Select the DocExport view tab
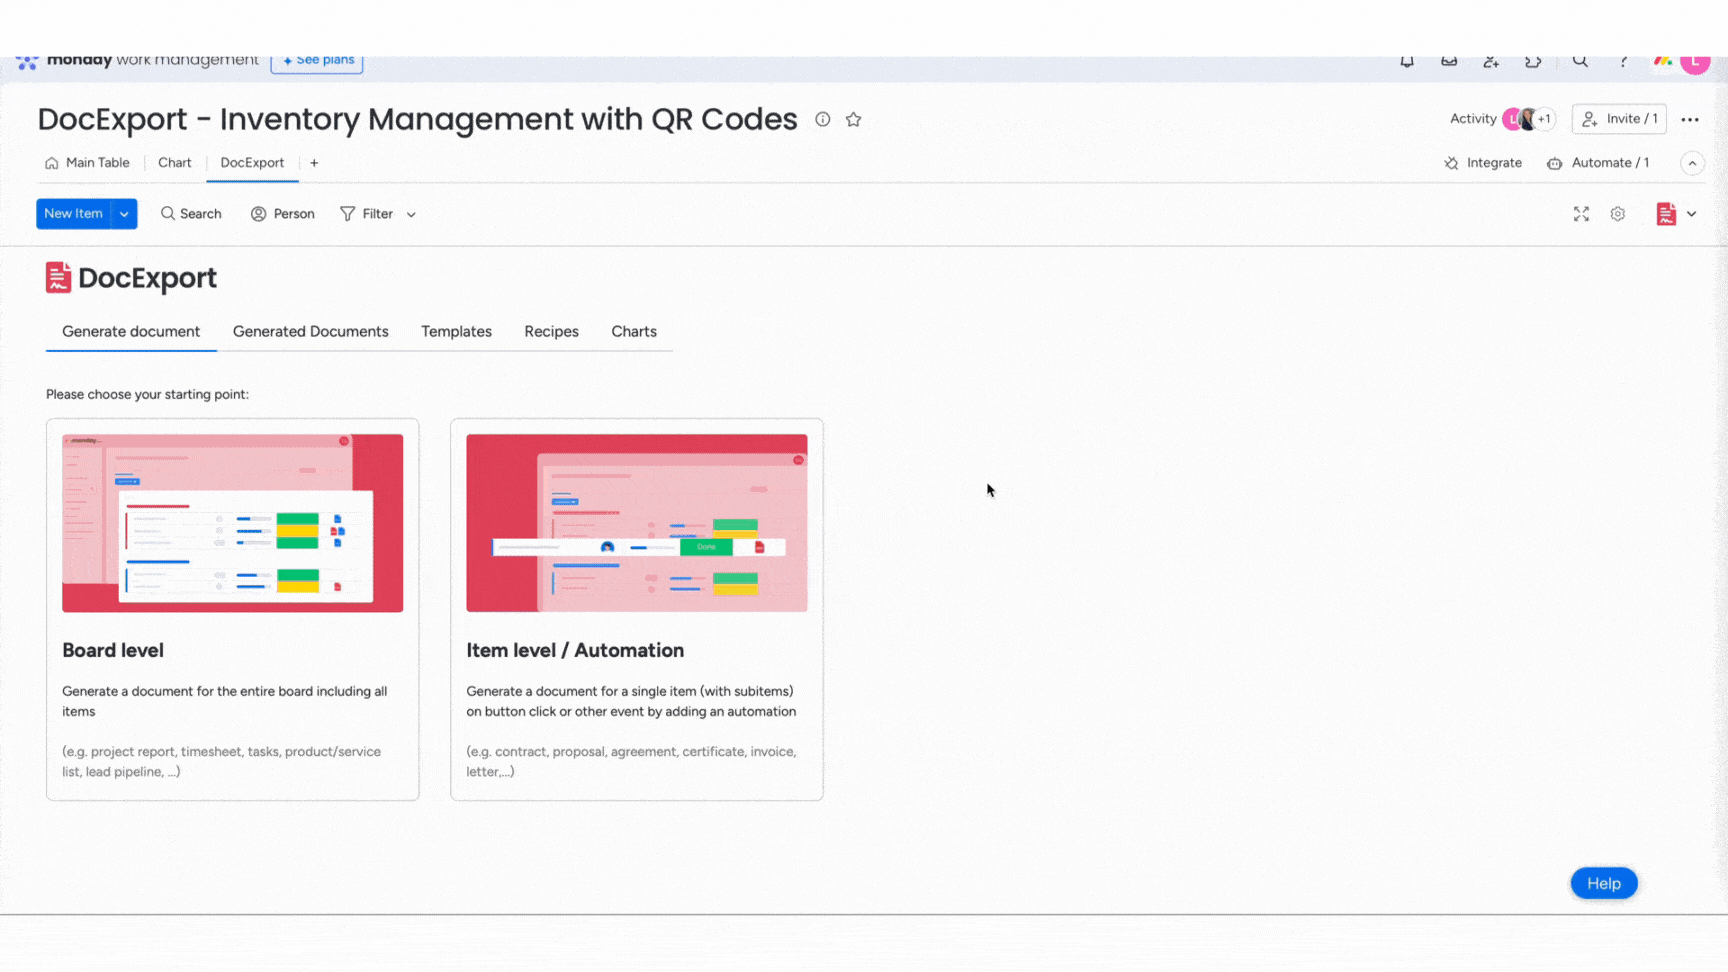This screenshot has width=1728, height=972. point(252,163)
